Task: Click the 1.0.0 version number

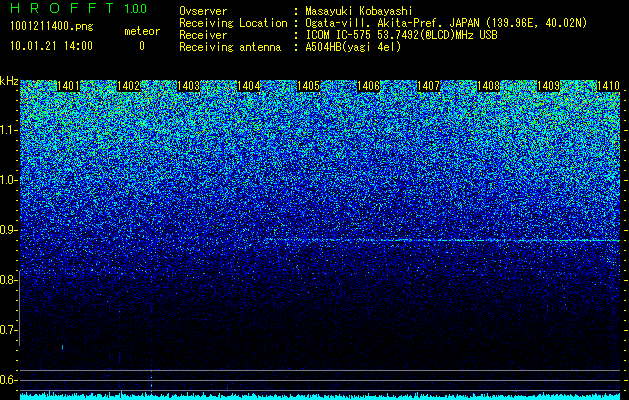Action: tap(136, 8)
